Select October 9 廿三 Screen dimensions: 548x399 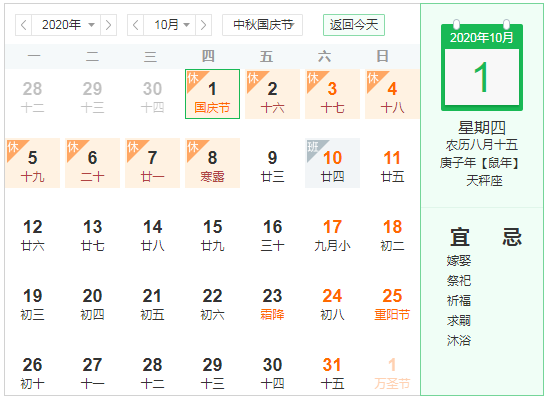click(273, 163)
